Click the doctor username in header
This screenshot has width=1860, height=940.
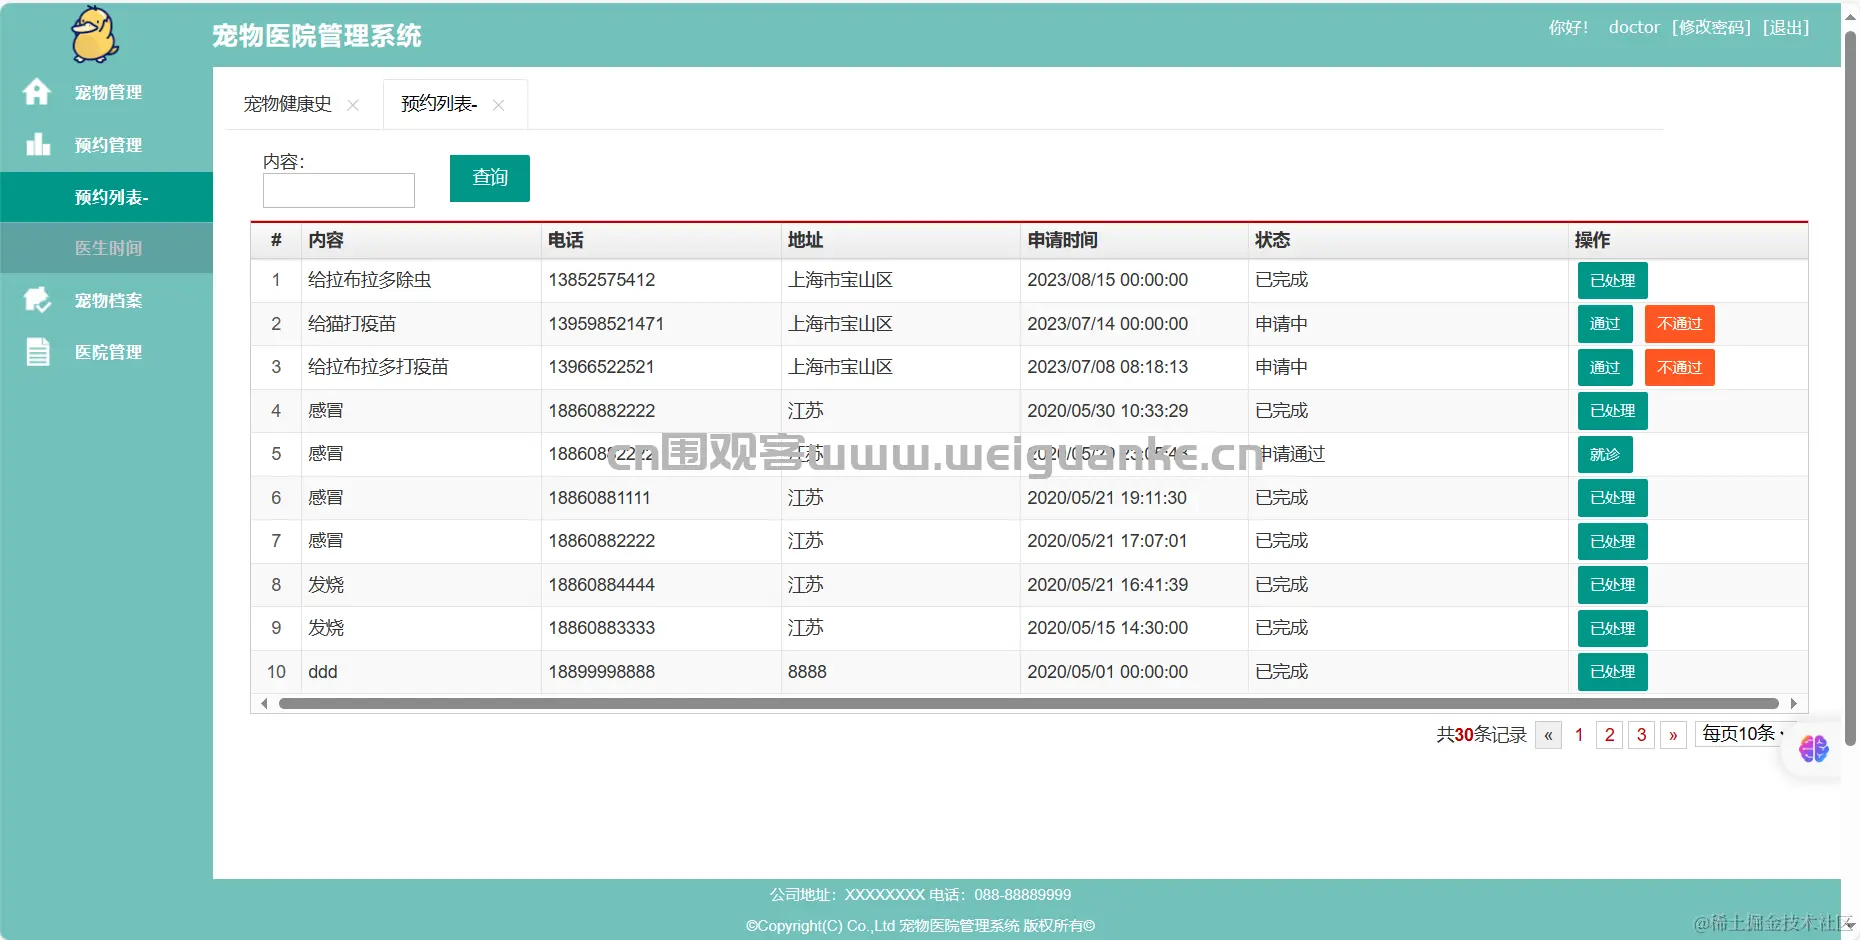[1634, 27]
